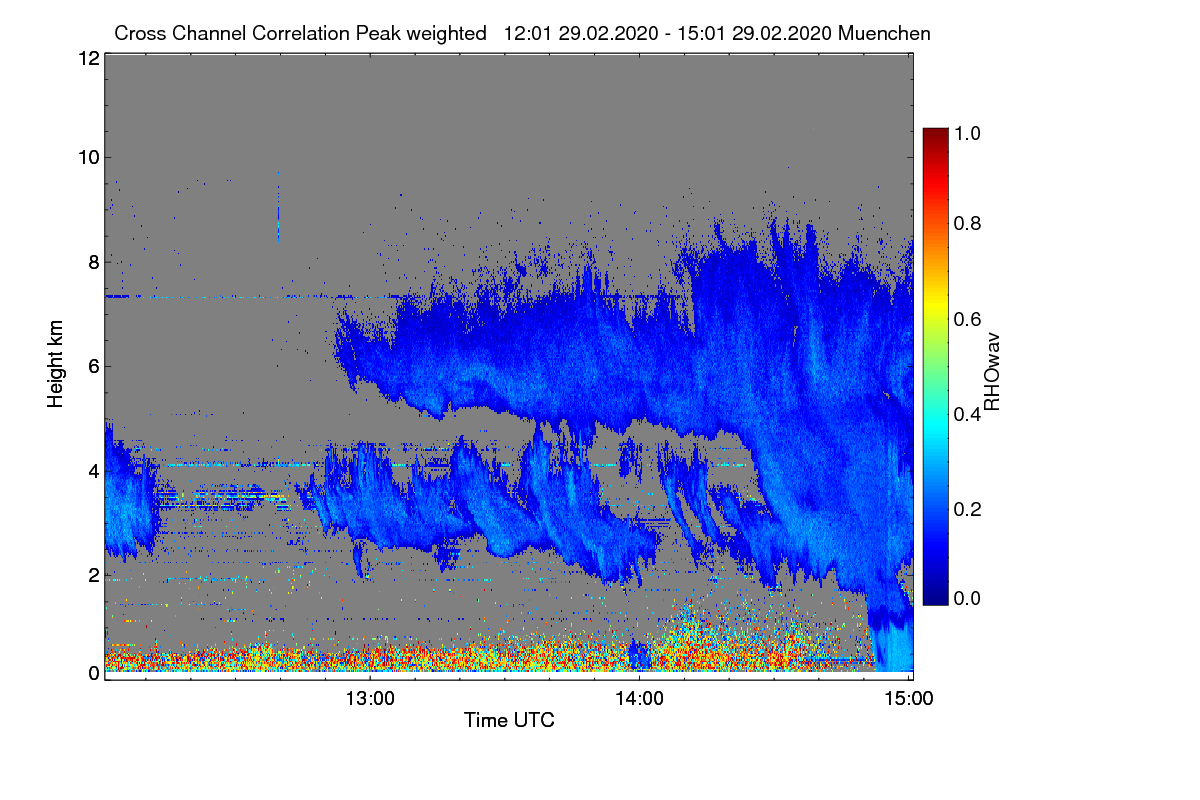Click the 'Time UTC' x-axis label
This screenshot has width=1200, height=800.
click(509, 720)
